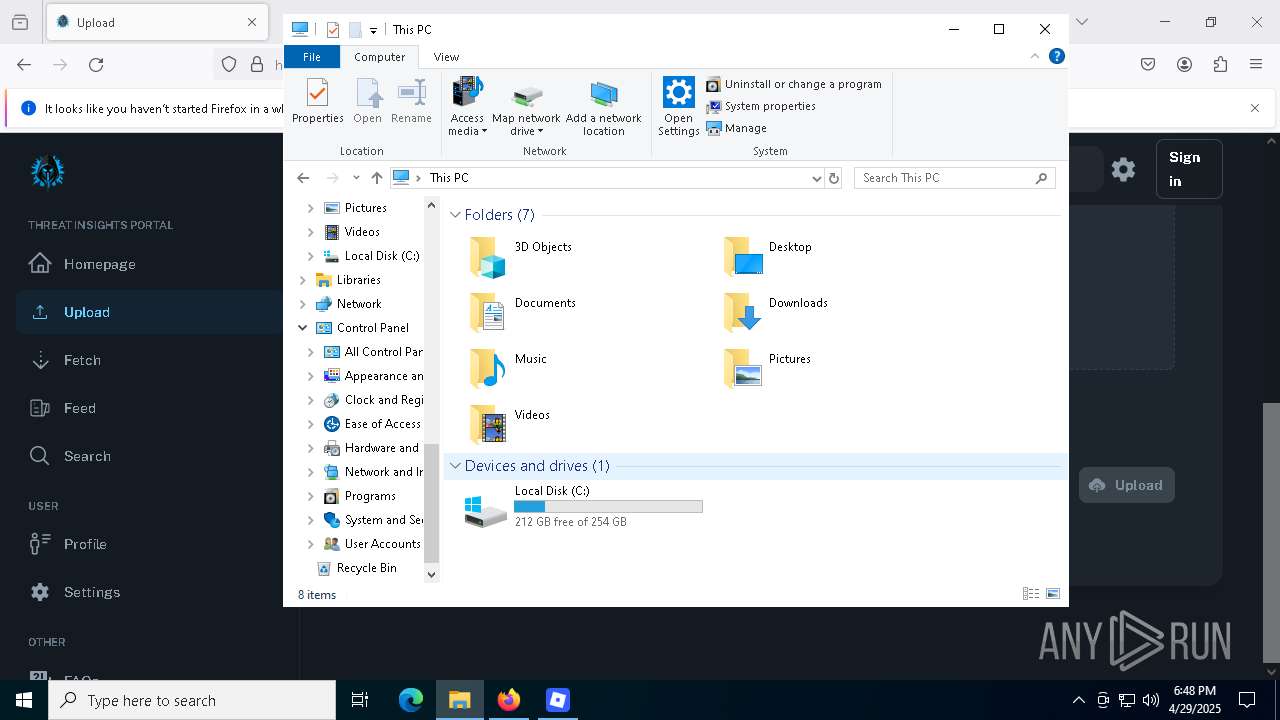Open recent locations dropdown arrow
Viewport: 1280px width, 720px height.
pos(355,178)
